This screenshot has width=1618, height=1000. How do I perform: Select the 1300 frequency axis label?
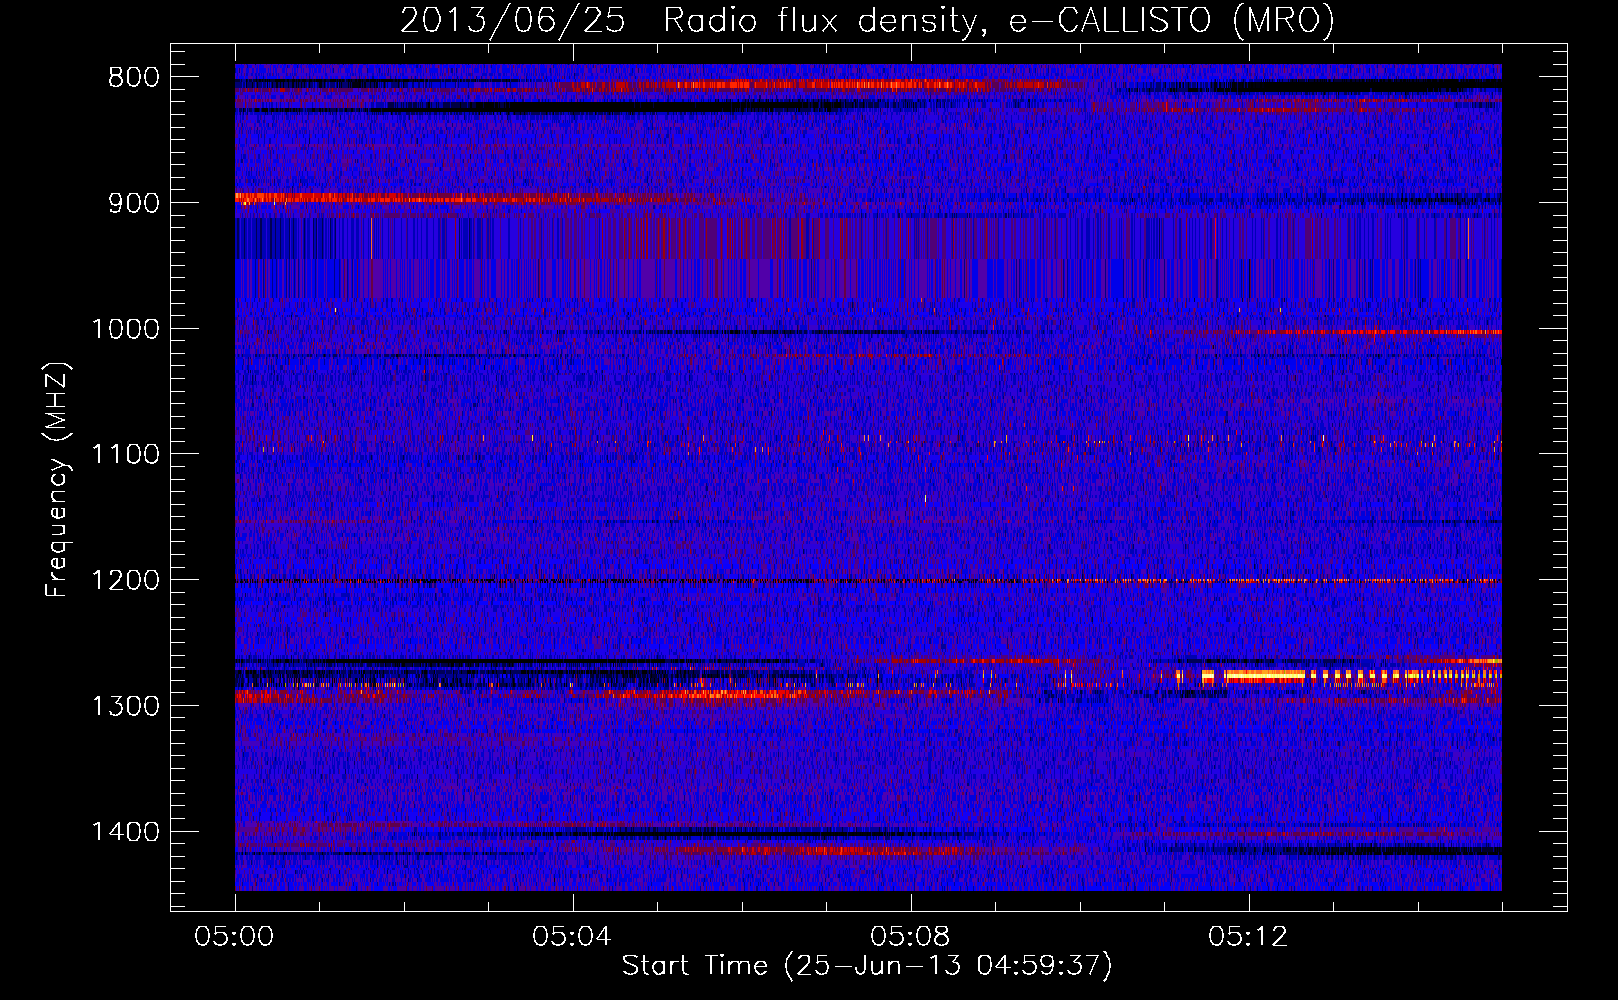(126, 706)
